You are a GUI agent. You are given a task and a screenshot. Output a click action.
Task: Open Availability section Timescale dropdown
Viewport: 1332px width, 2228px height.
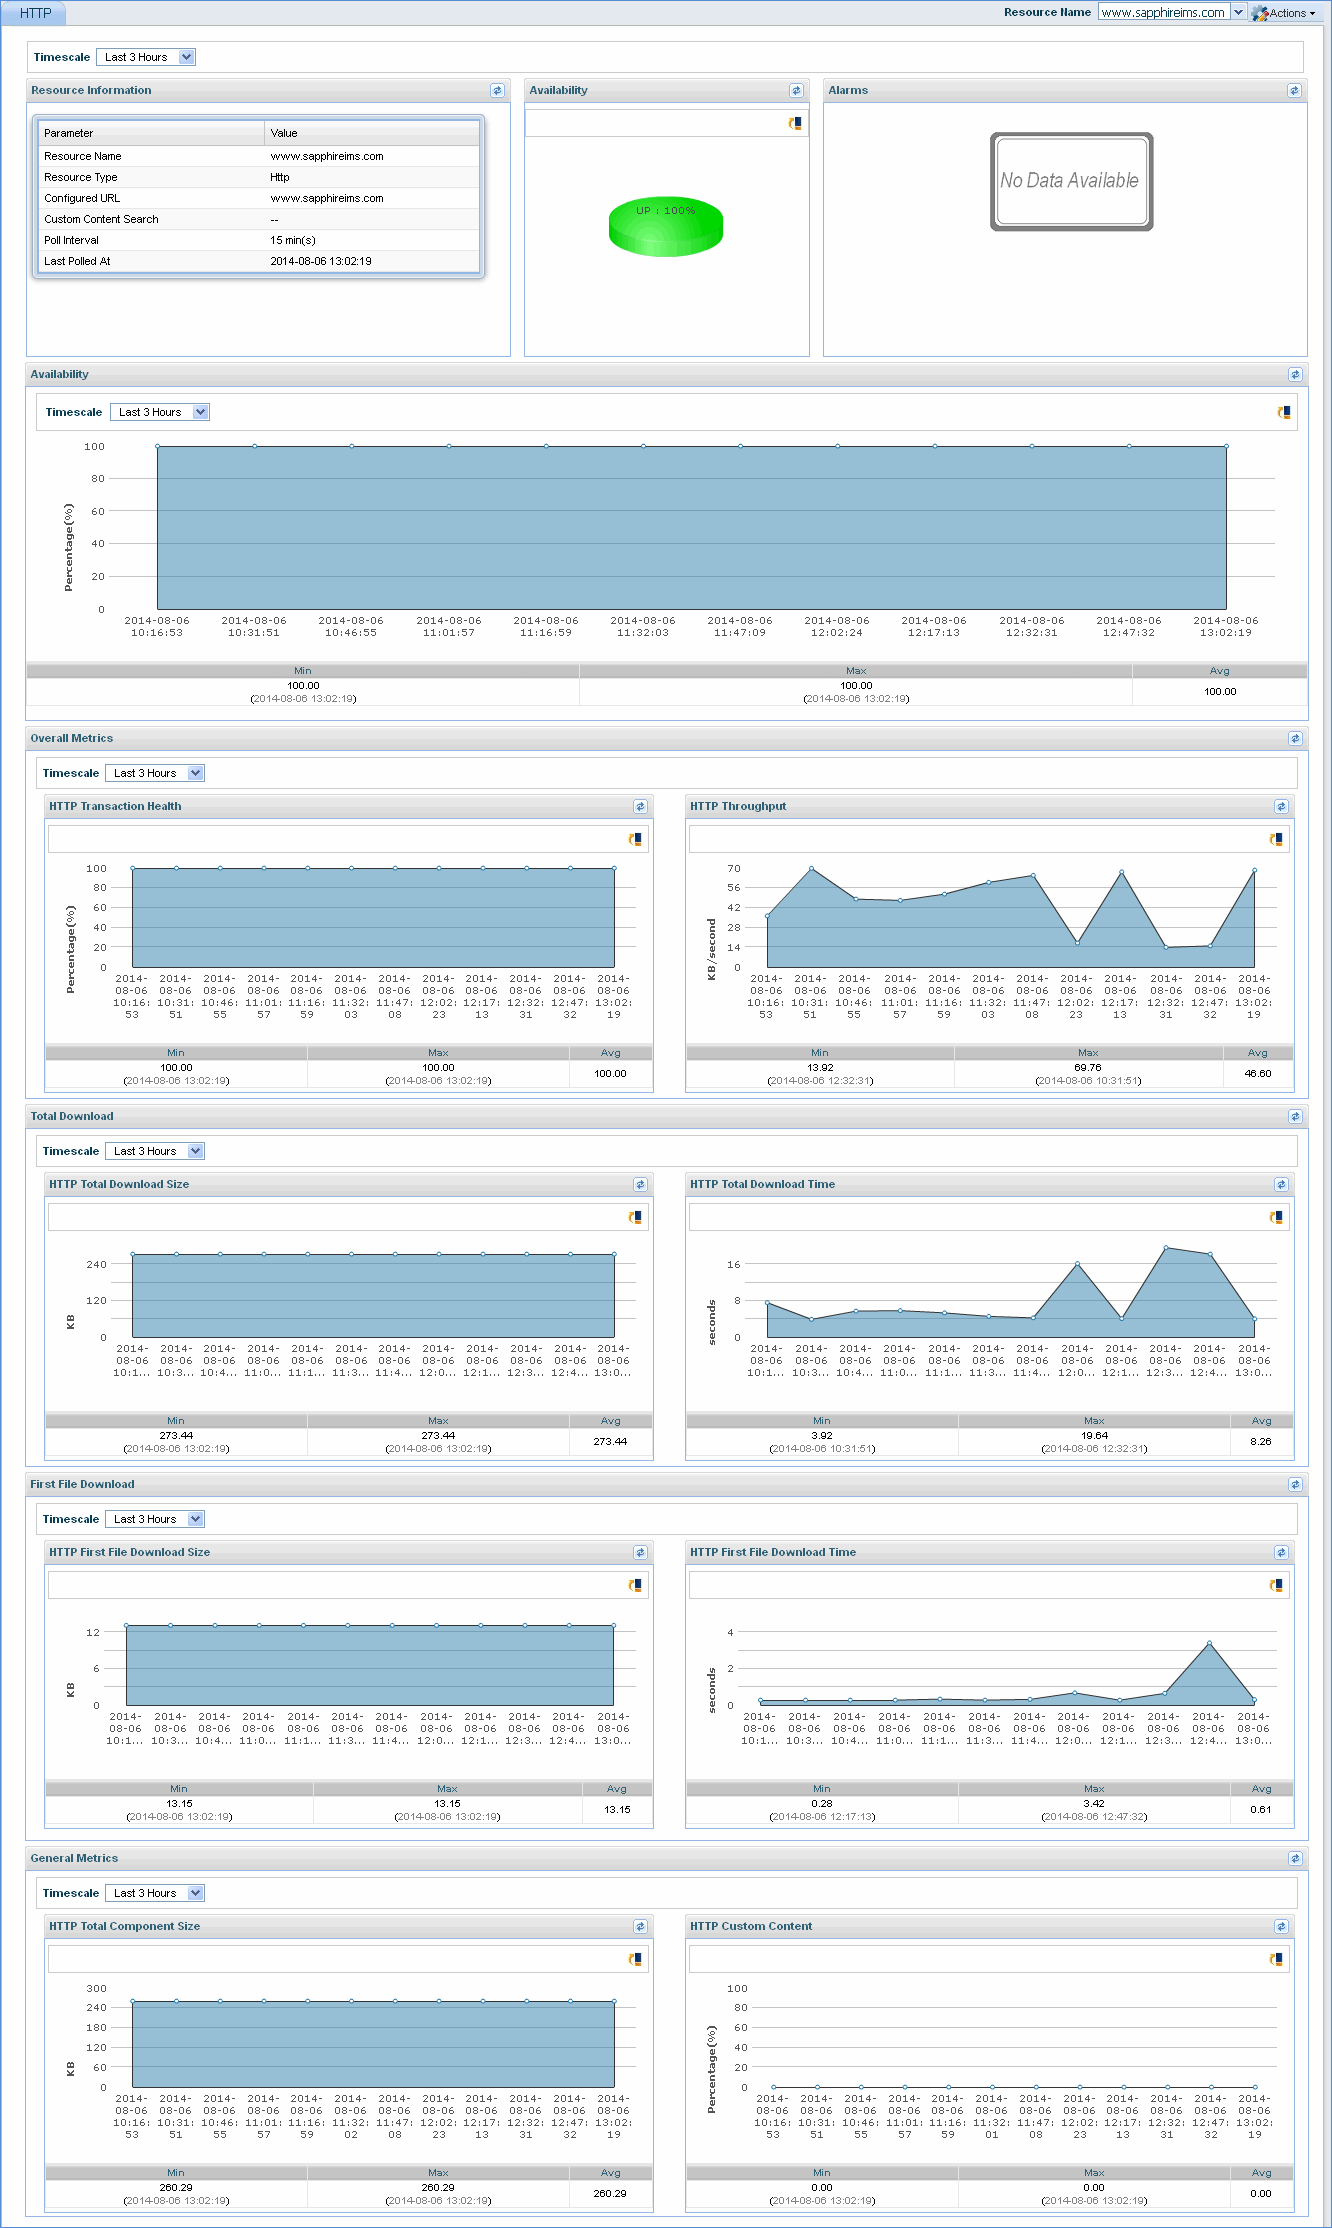[x=160, y=412]
